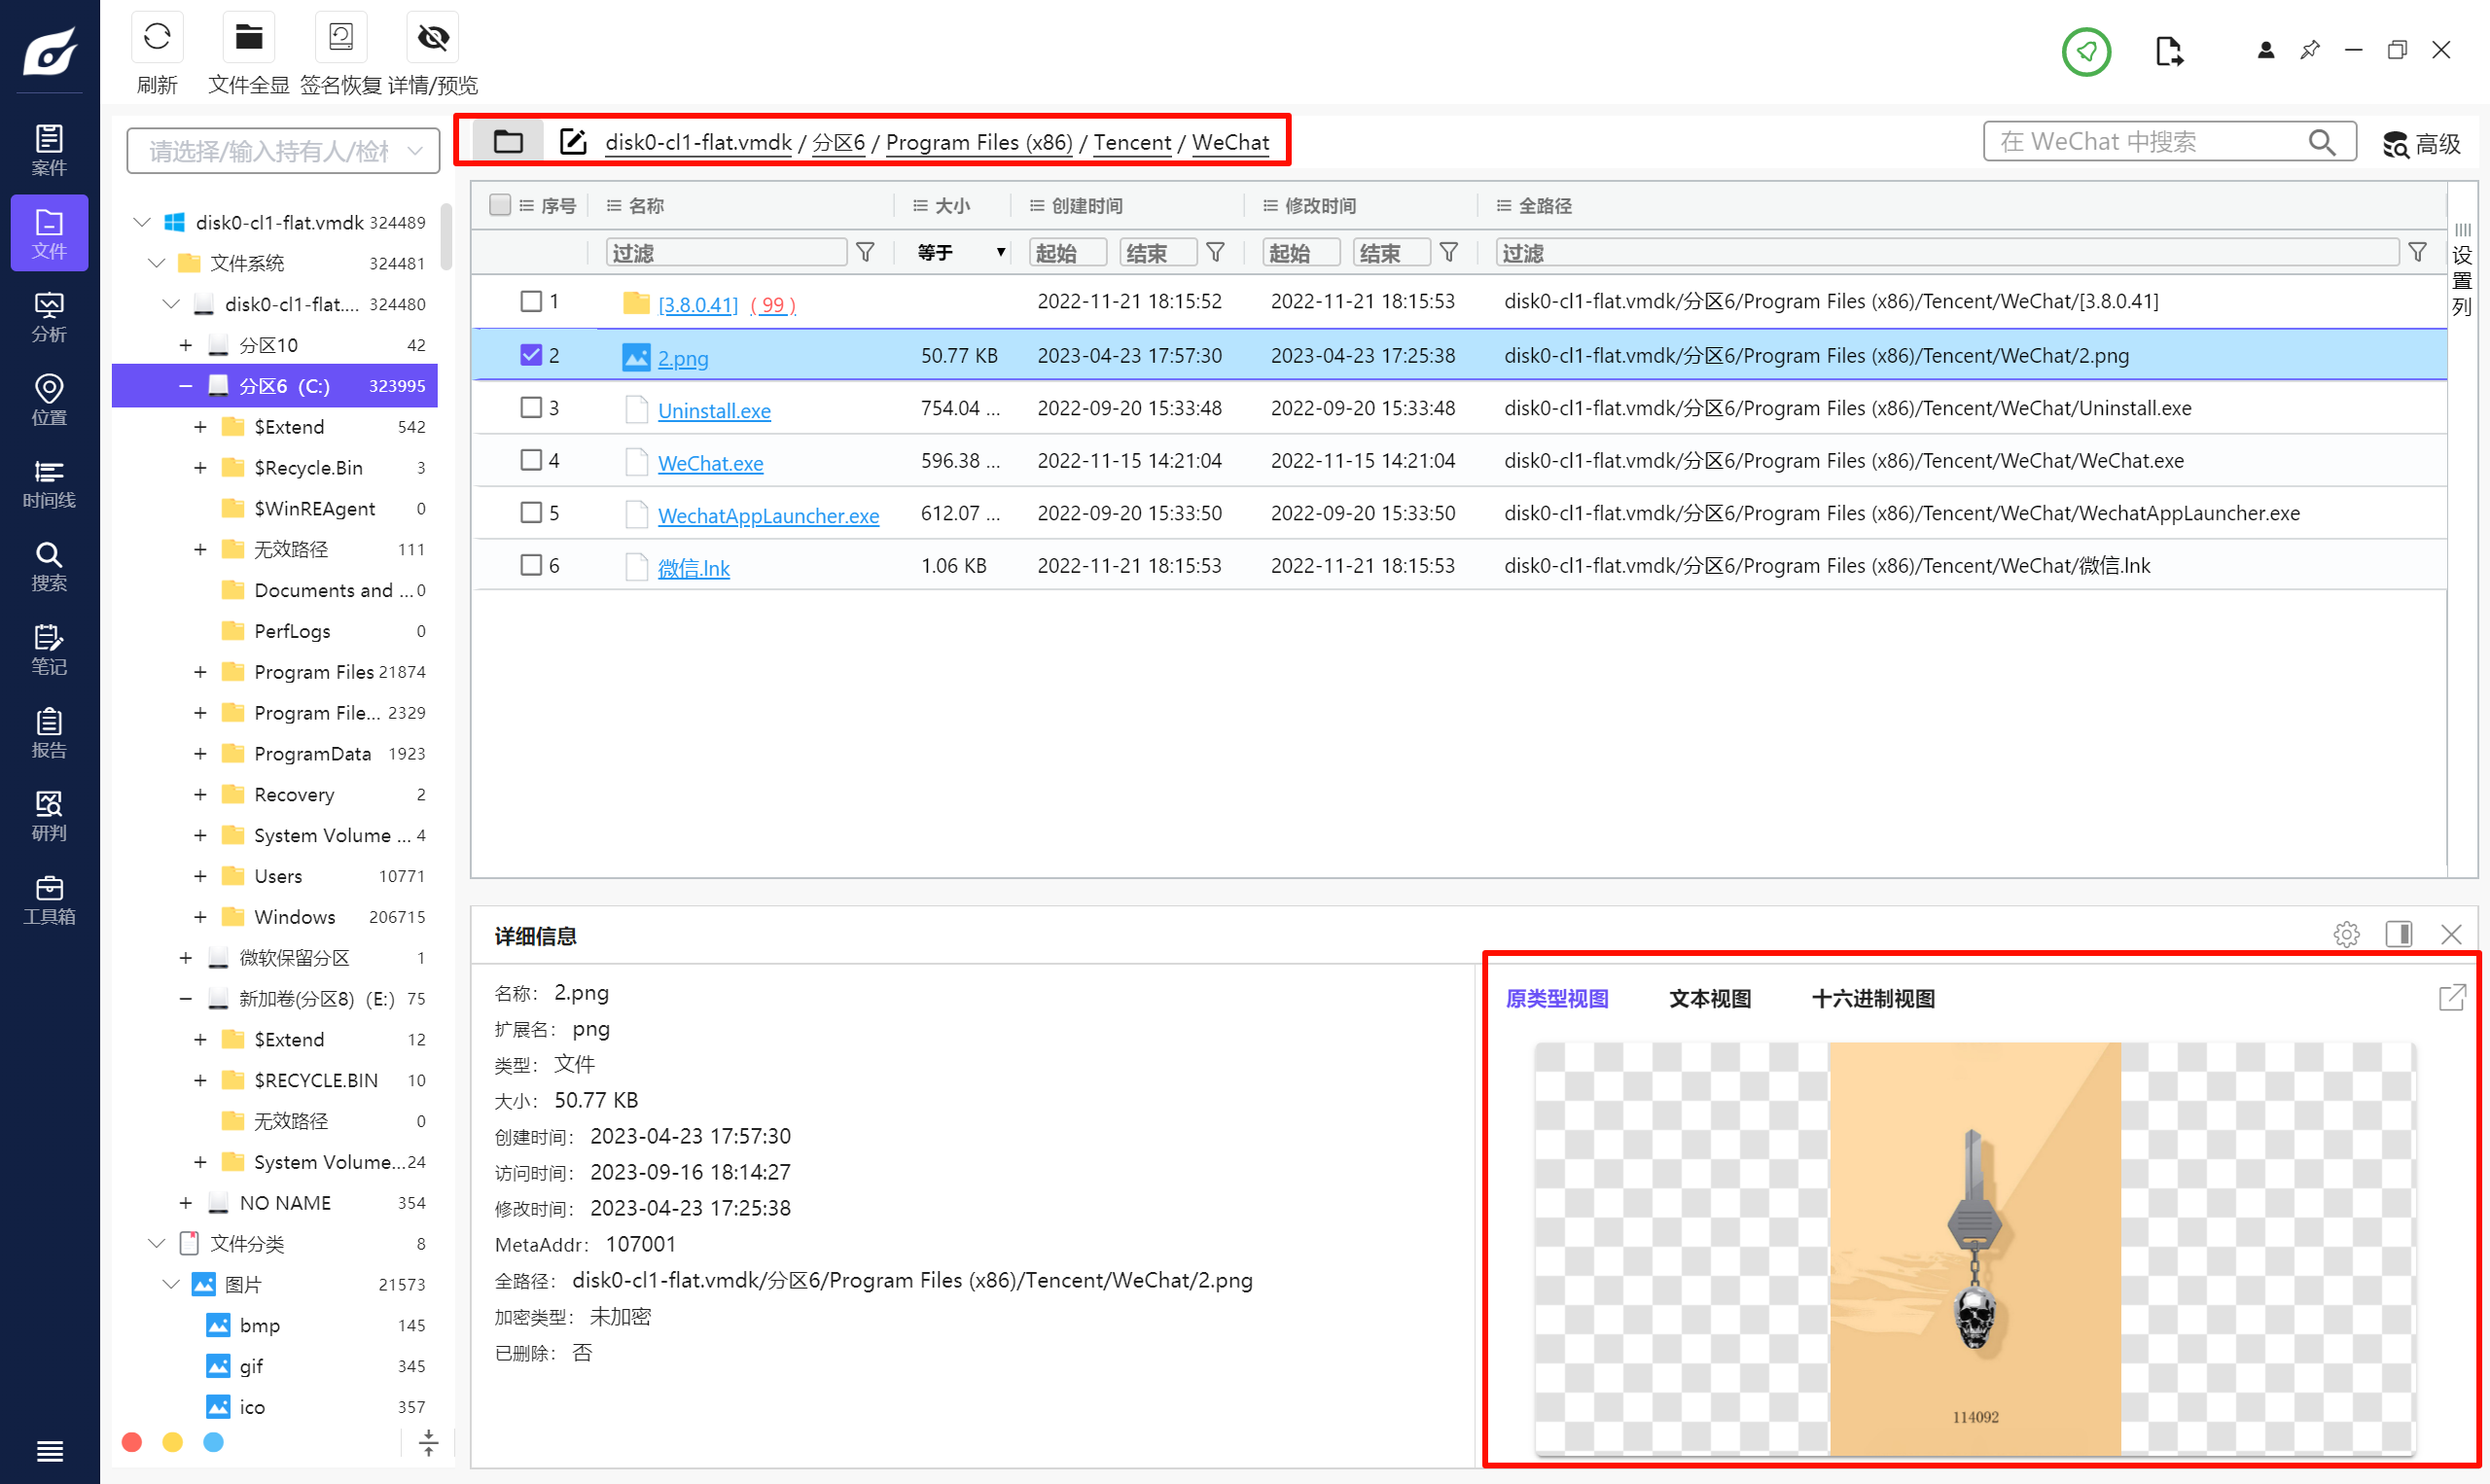Check the checkbox for WeChat.exe row
The image size is (2490, 1484).
[531, 460]
